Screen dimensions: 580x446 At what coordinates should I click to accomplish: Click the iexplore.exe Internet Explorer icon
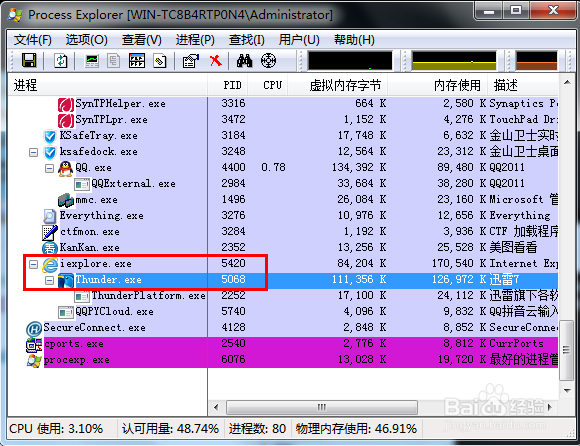[x=50, y=264]
